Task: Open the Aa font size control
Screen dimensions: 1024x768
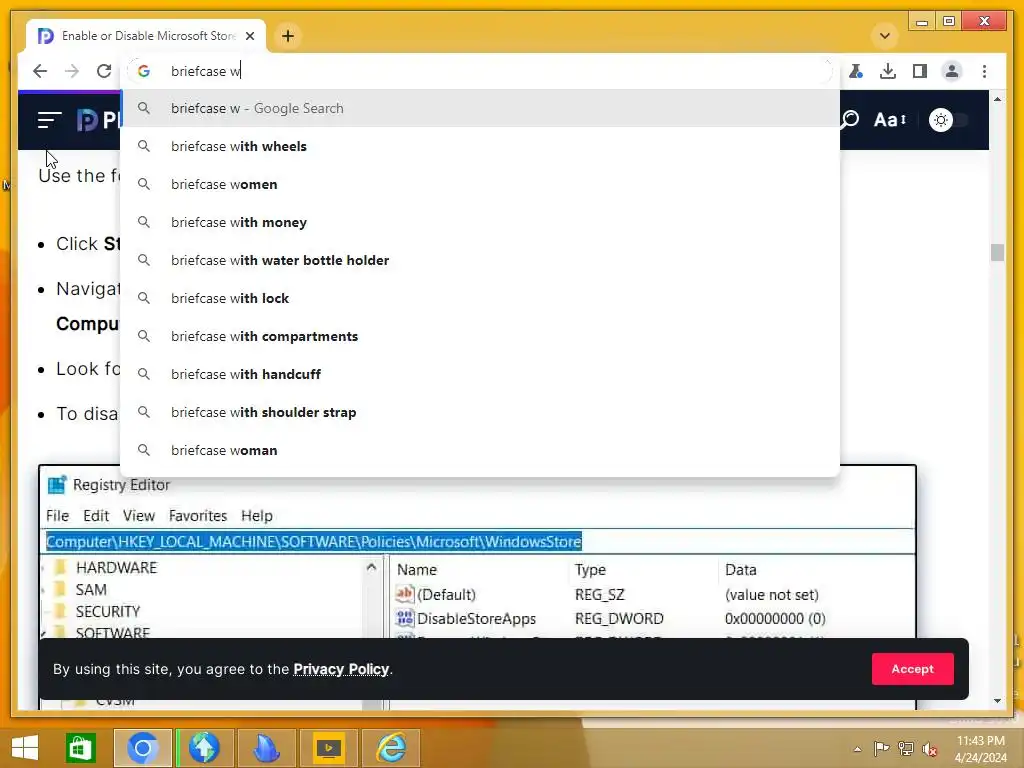Action: point(889,120)
